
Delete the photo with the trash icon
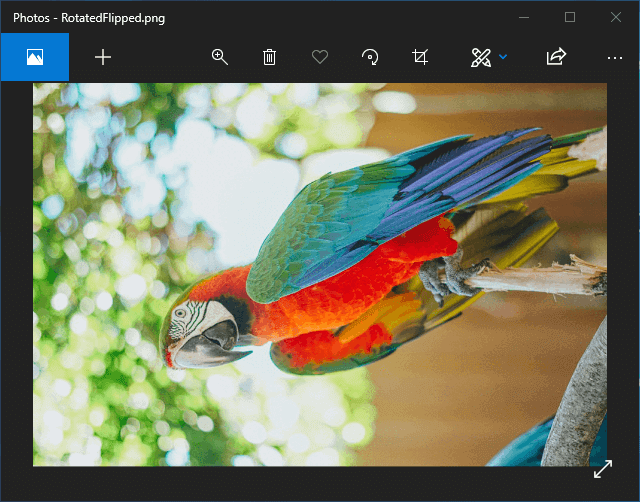coord(269,57)
